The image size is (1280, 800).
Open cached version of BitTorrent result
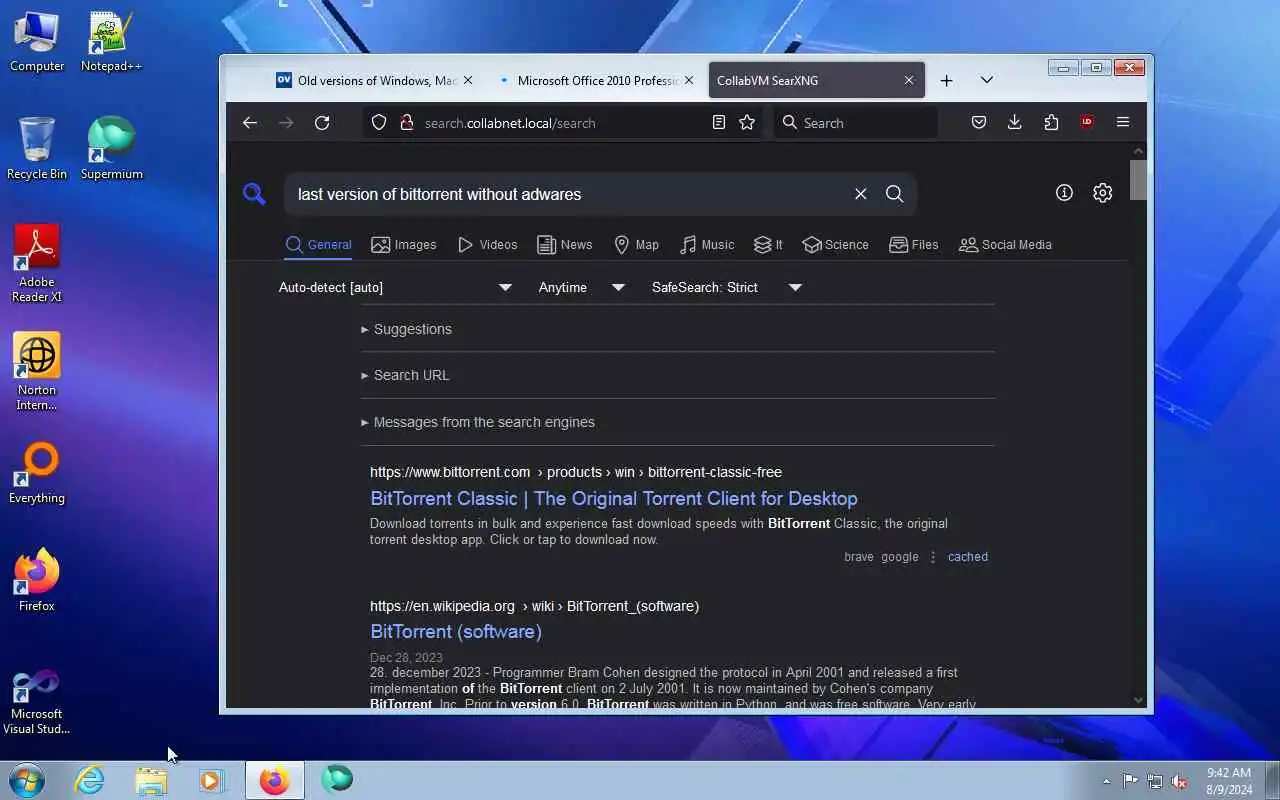(967, 557)
